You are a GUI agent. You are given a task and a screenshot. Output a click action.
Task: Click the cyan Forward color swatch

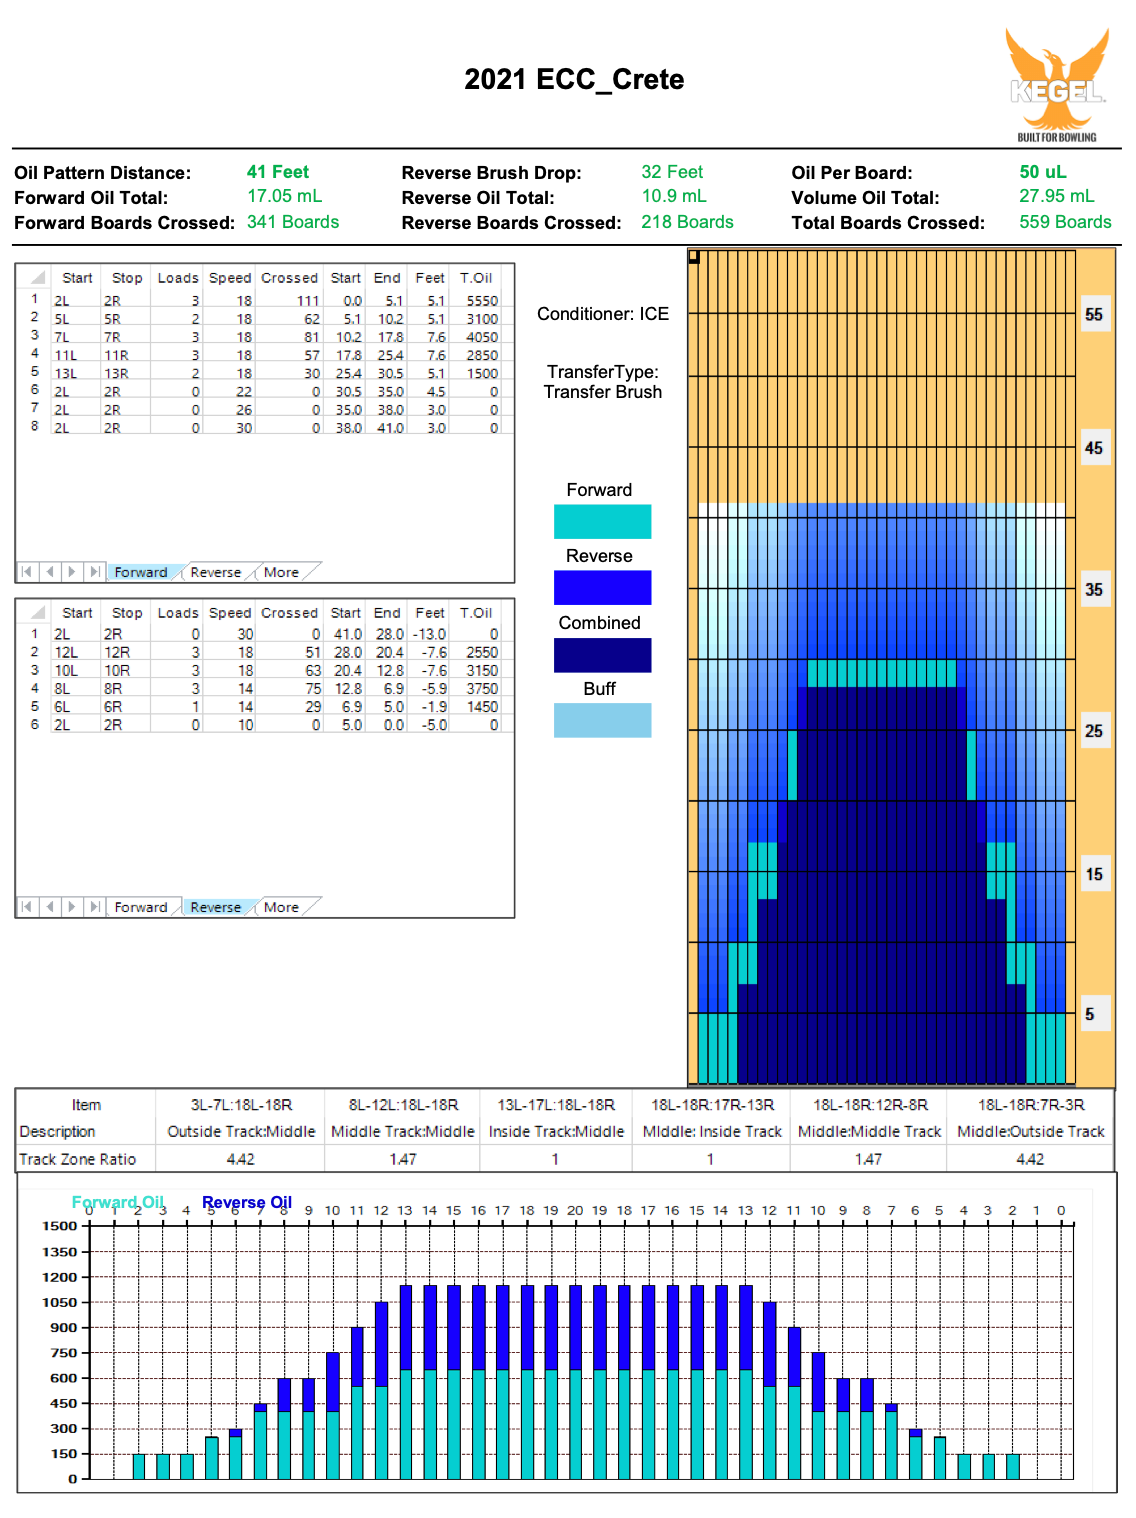[602, 522]
